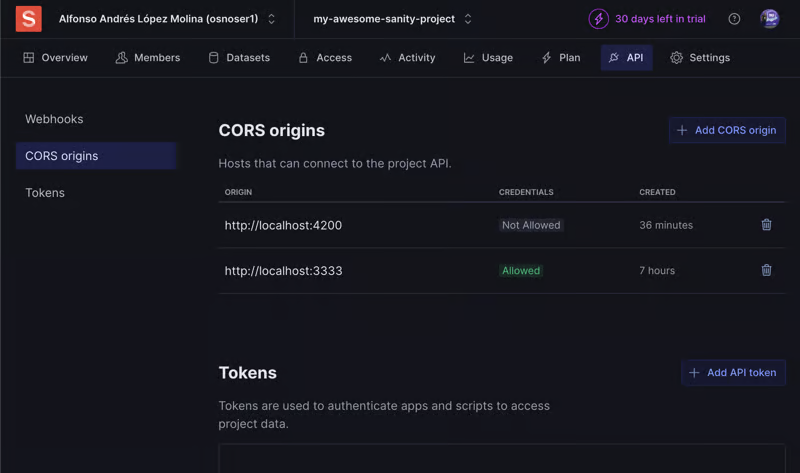The width and height of the screenshot is (800, 473).
Task: Open the Activity tab
Action: pyautogui.click(x=408, y=58)
